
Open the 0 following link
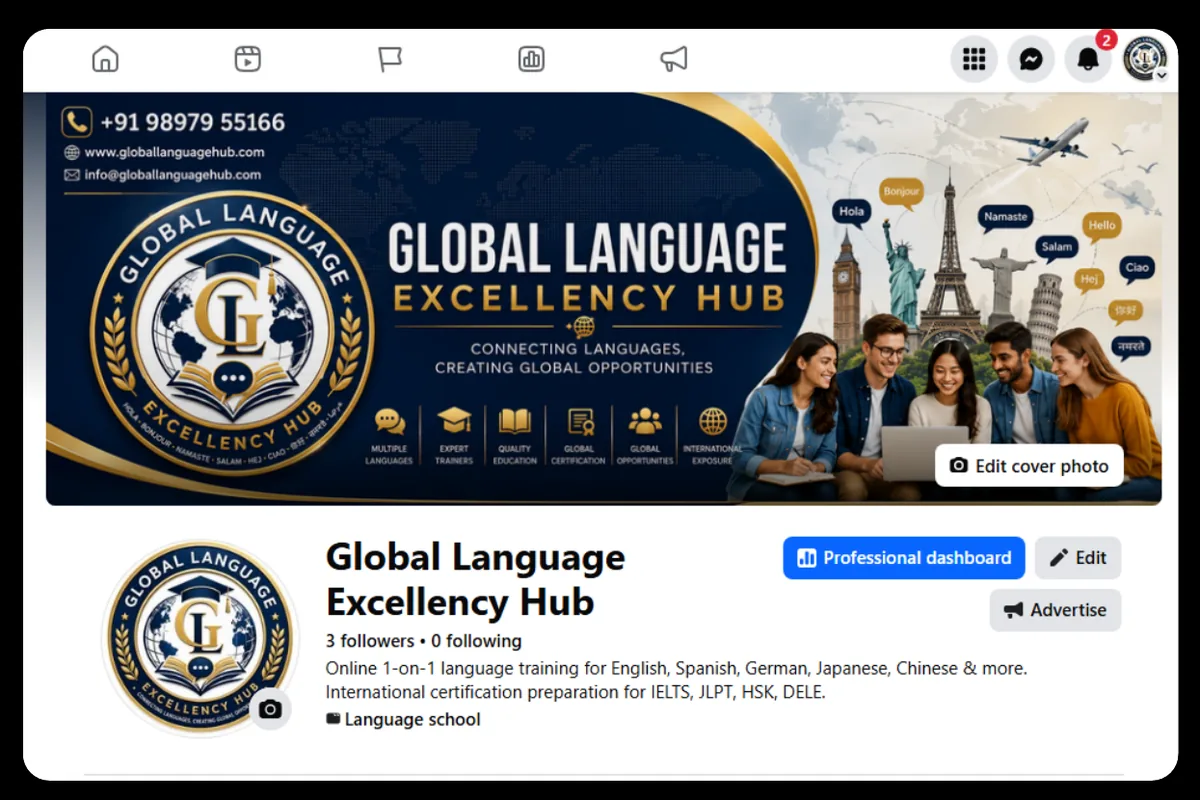[x=476, y=641]
